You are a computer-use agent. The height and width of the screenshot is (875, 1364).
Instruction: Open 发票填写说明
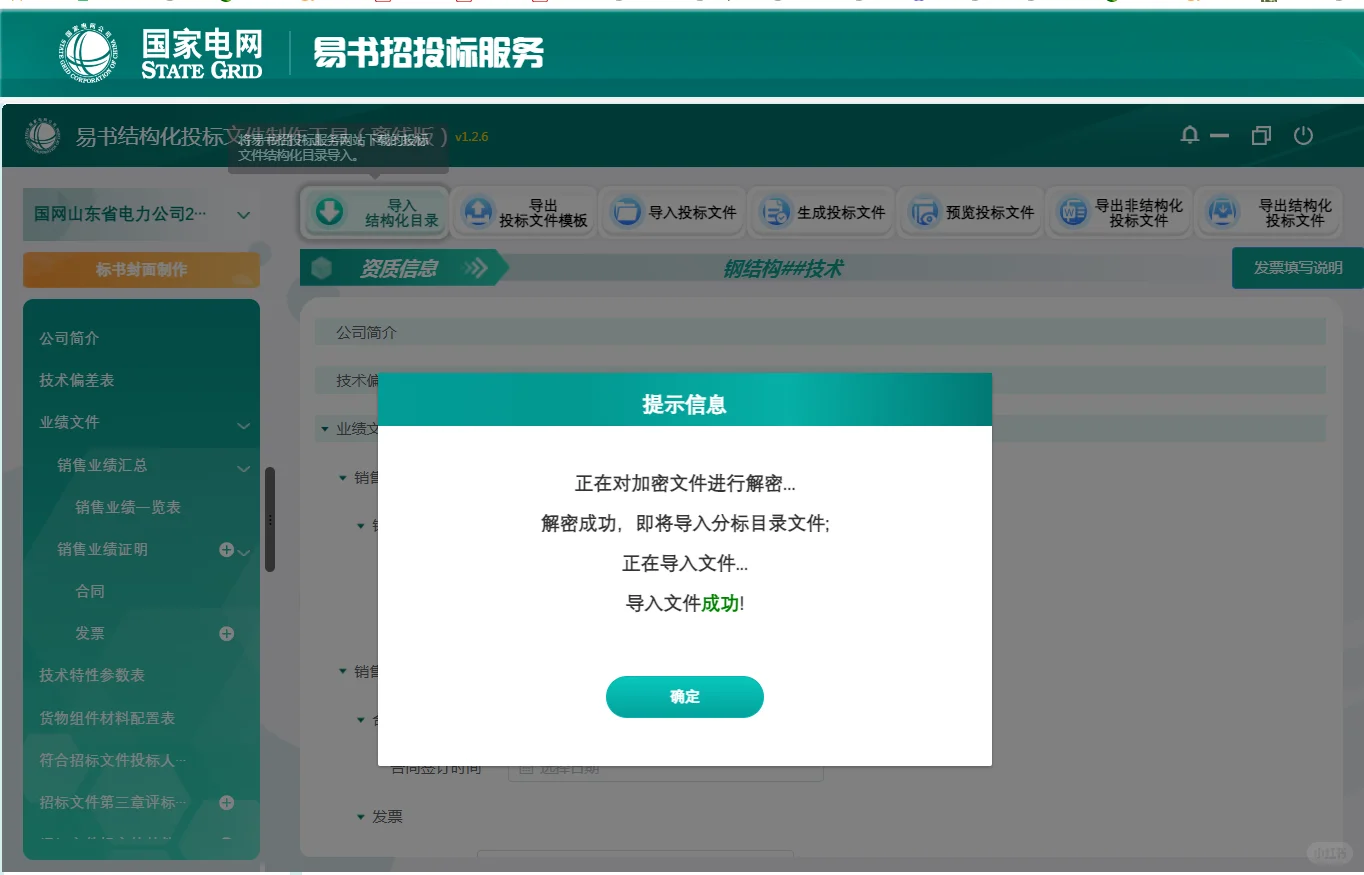tap(1296, 268)
